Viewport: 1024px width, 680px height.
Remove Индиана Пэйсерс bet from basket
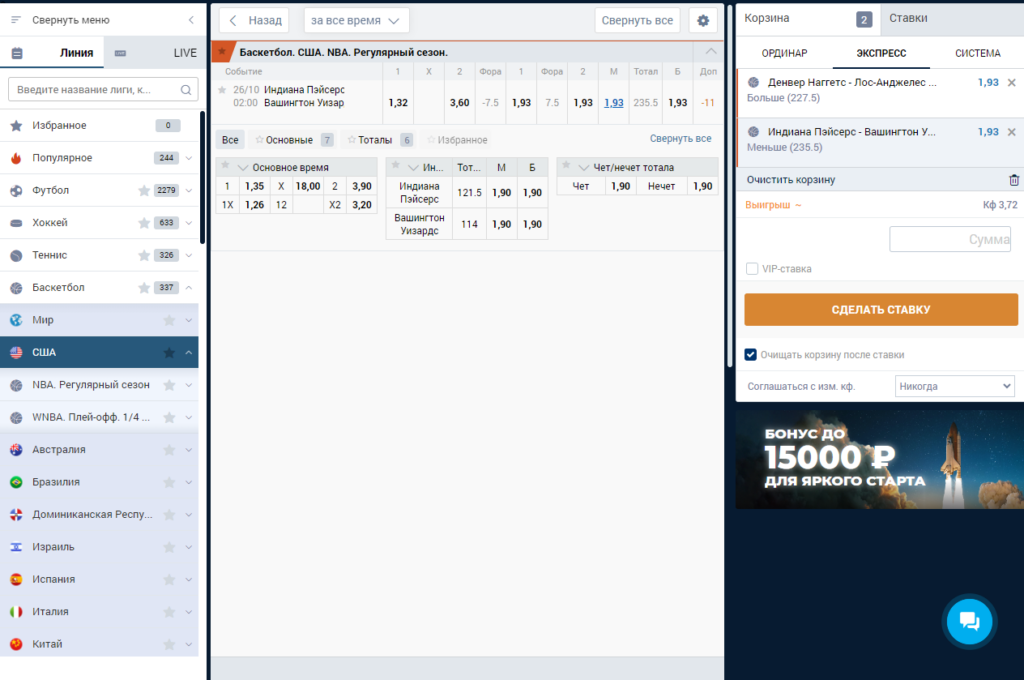[x=1012, y=132]
